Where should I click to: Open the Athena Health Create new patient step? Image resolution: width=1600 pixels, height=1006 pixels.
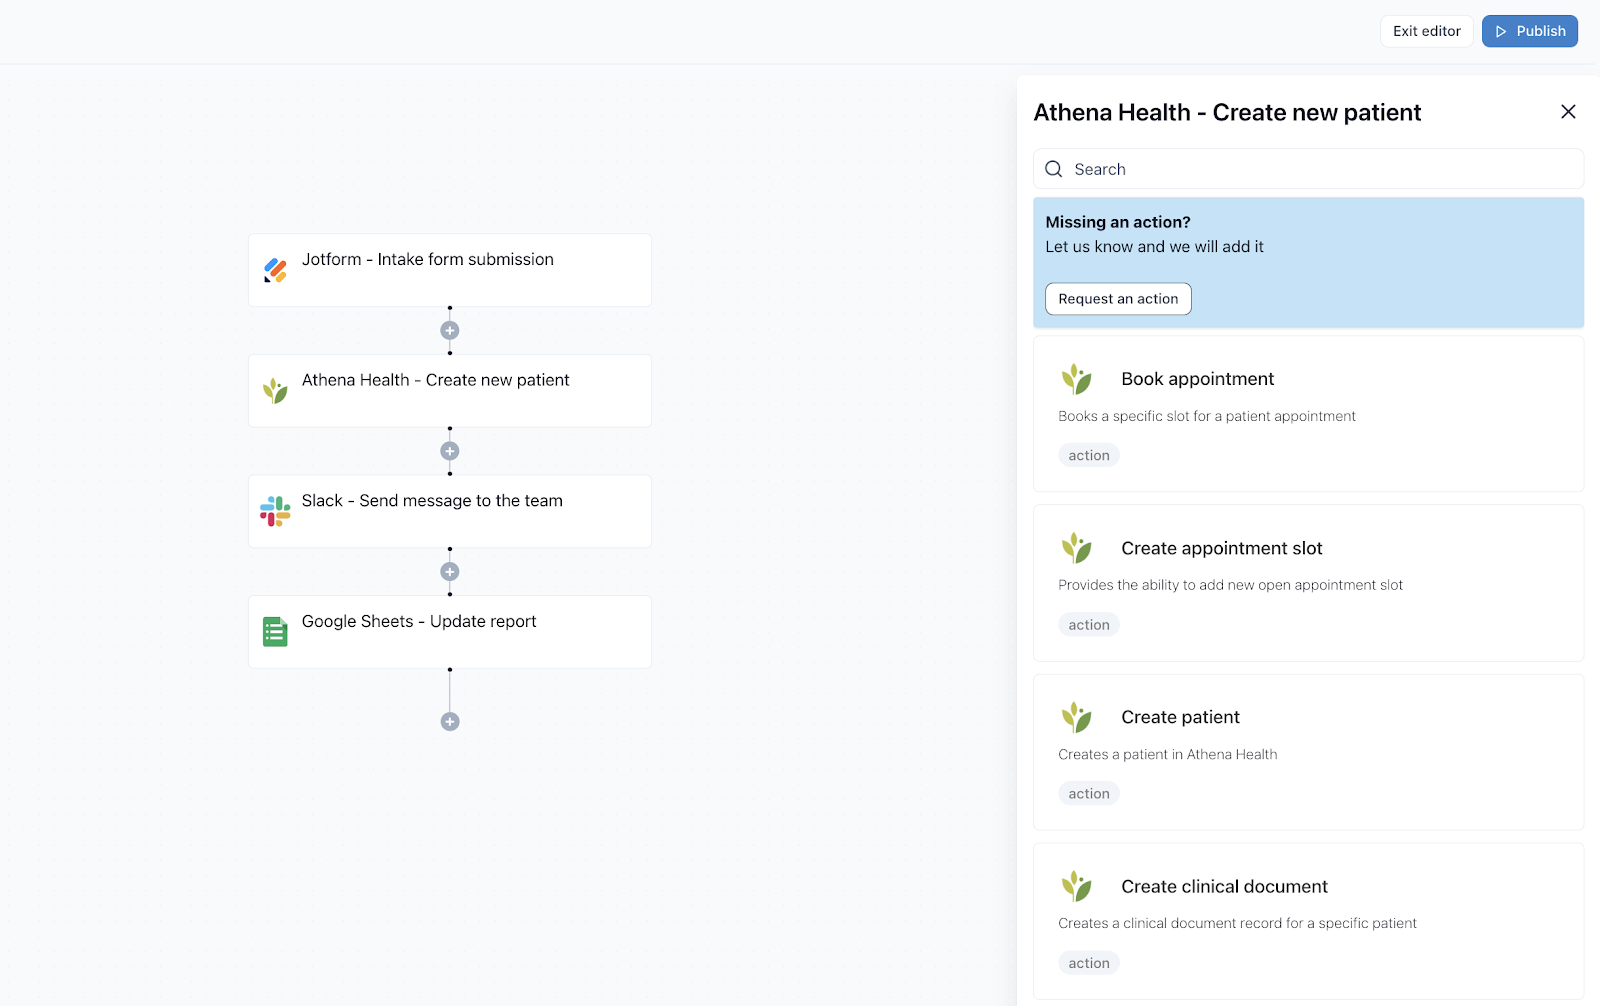[450, 391]
